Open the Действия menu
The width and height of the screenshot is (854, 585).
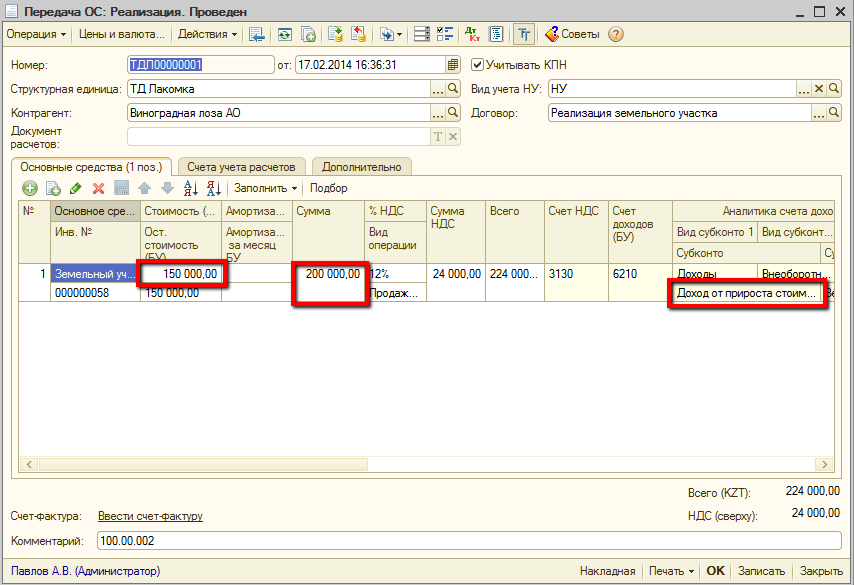coord(208,34)
